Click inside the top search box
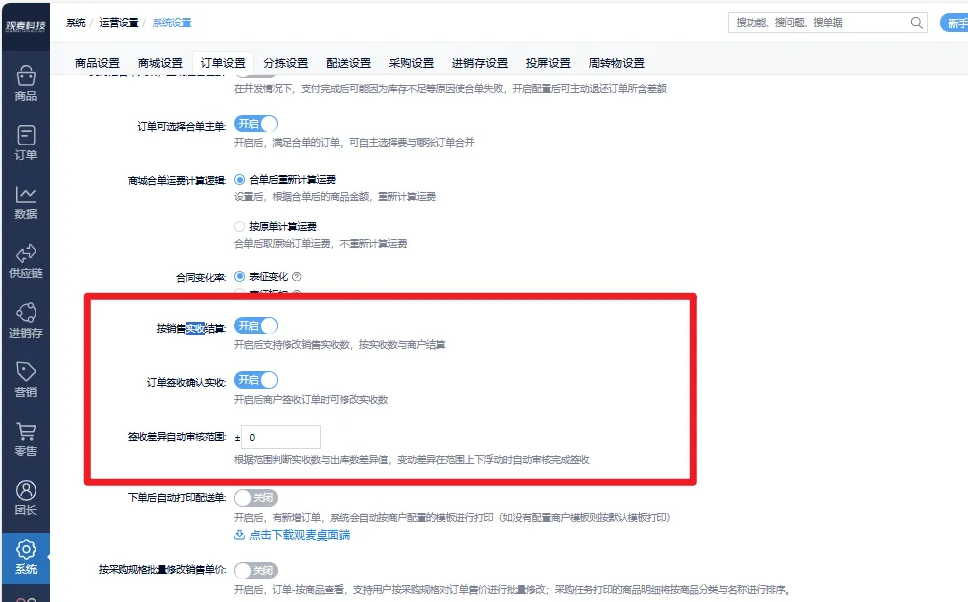 click(810, 22)
